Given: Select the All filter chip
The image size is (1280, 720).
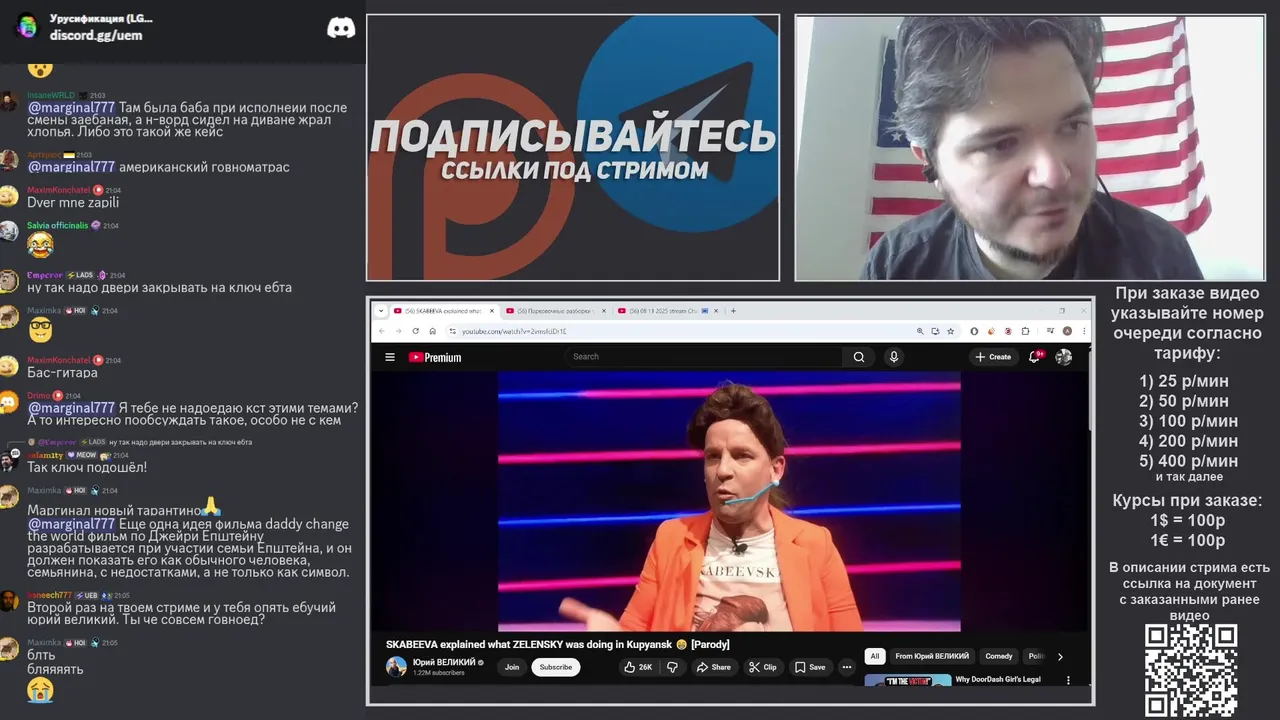Looking at the screenshot, I should 875,656.
